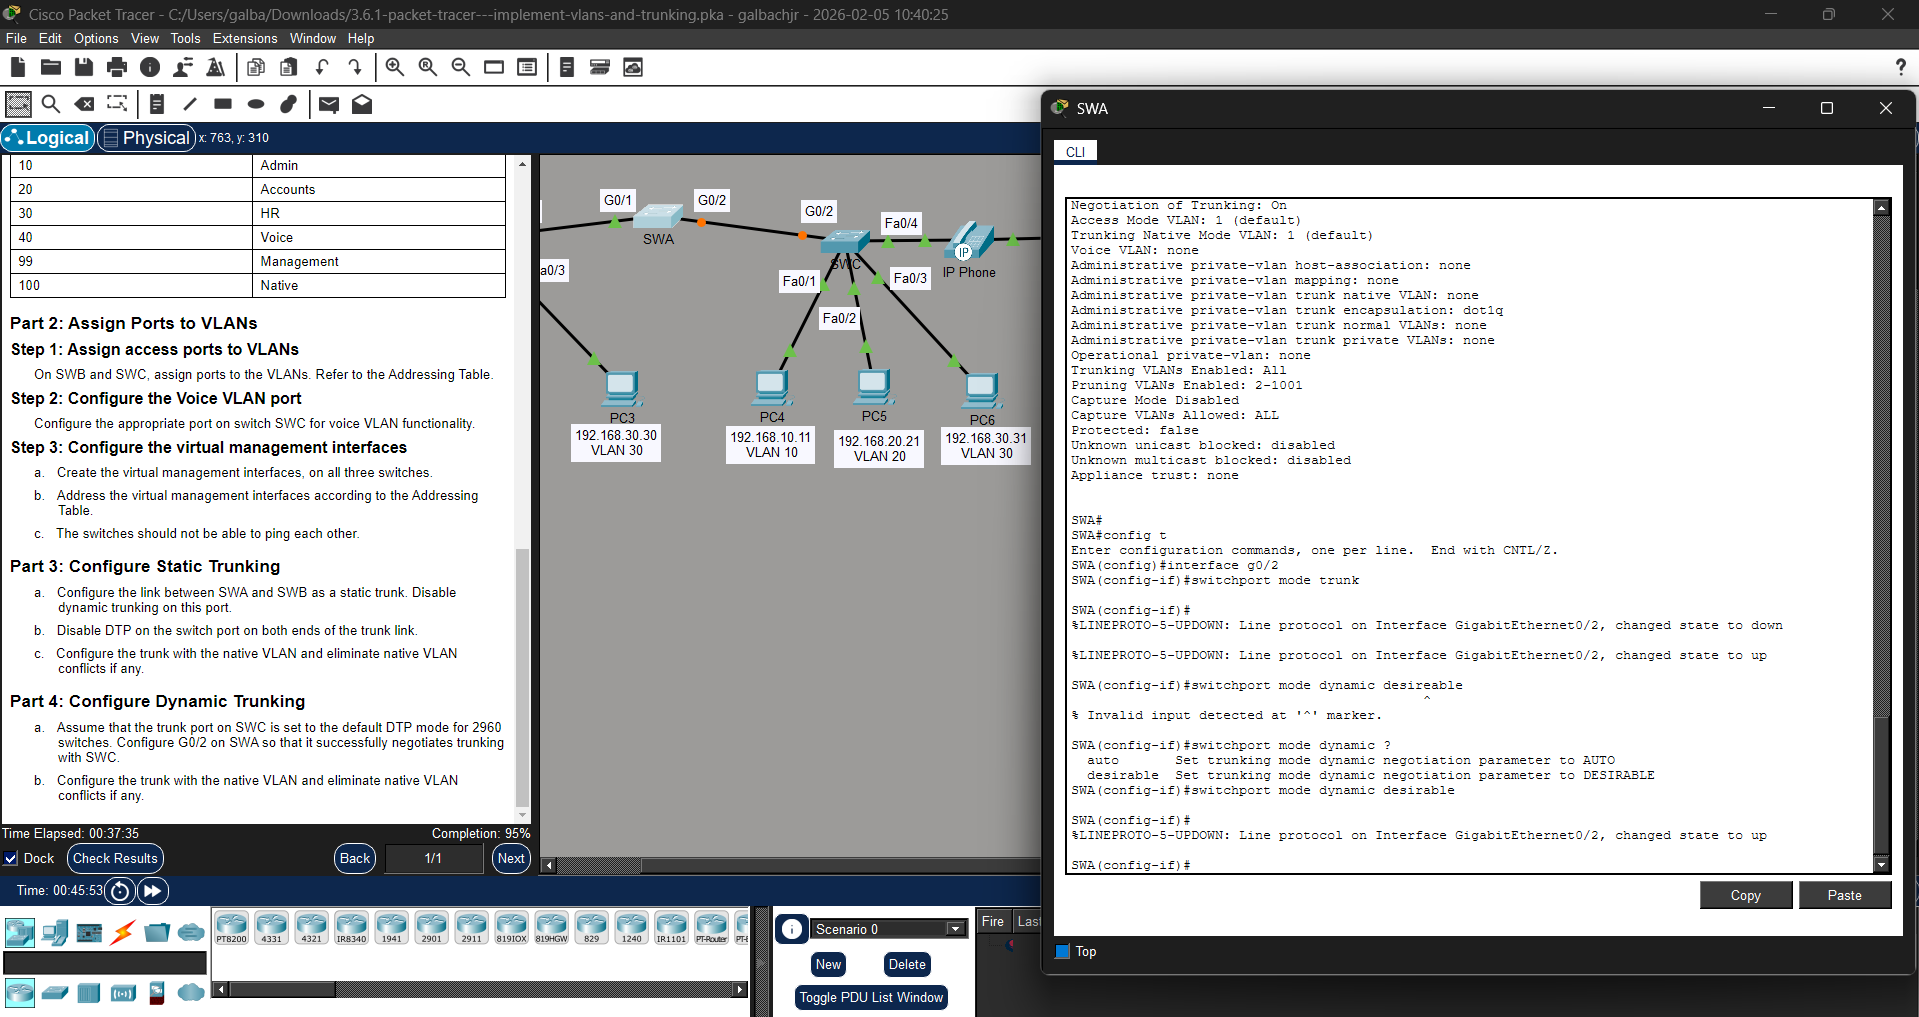This screenshot has width=1919, height=1017.
Task: Select the End Devices category
Action: (55, 933)
